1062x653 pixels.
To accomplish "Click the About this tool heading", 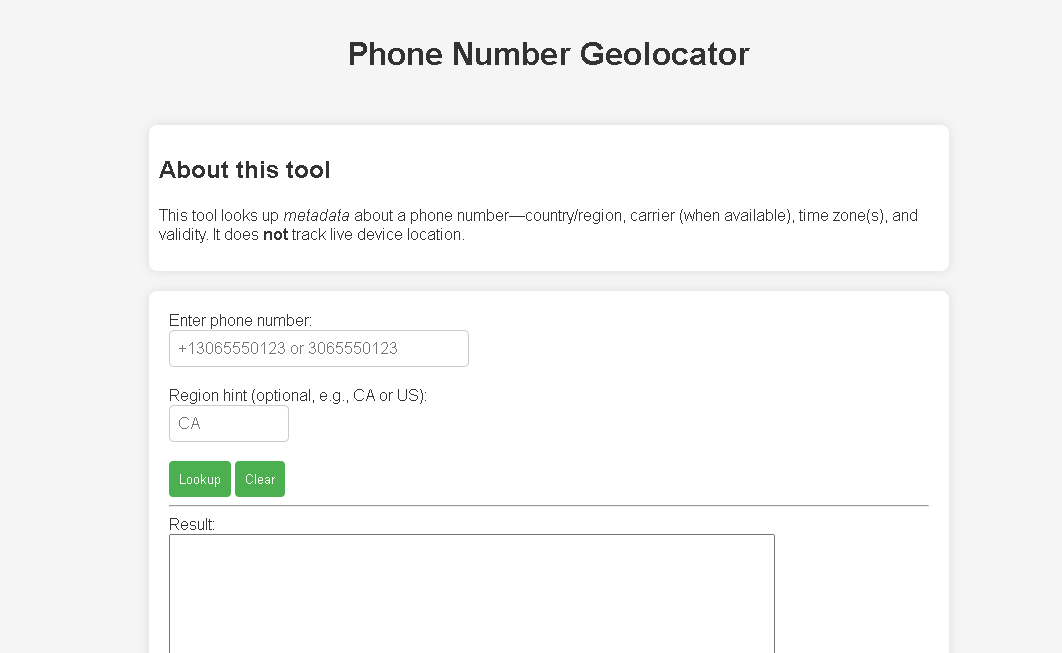I will click(244, 170).
